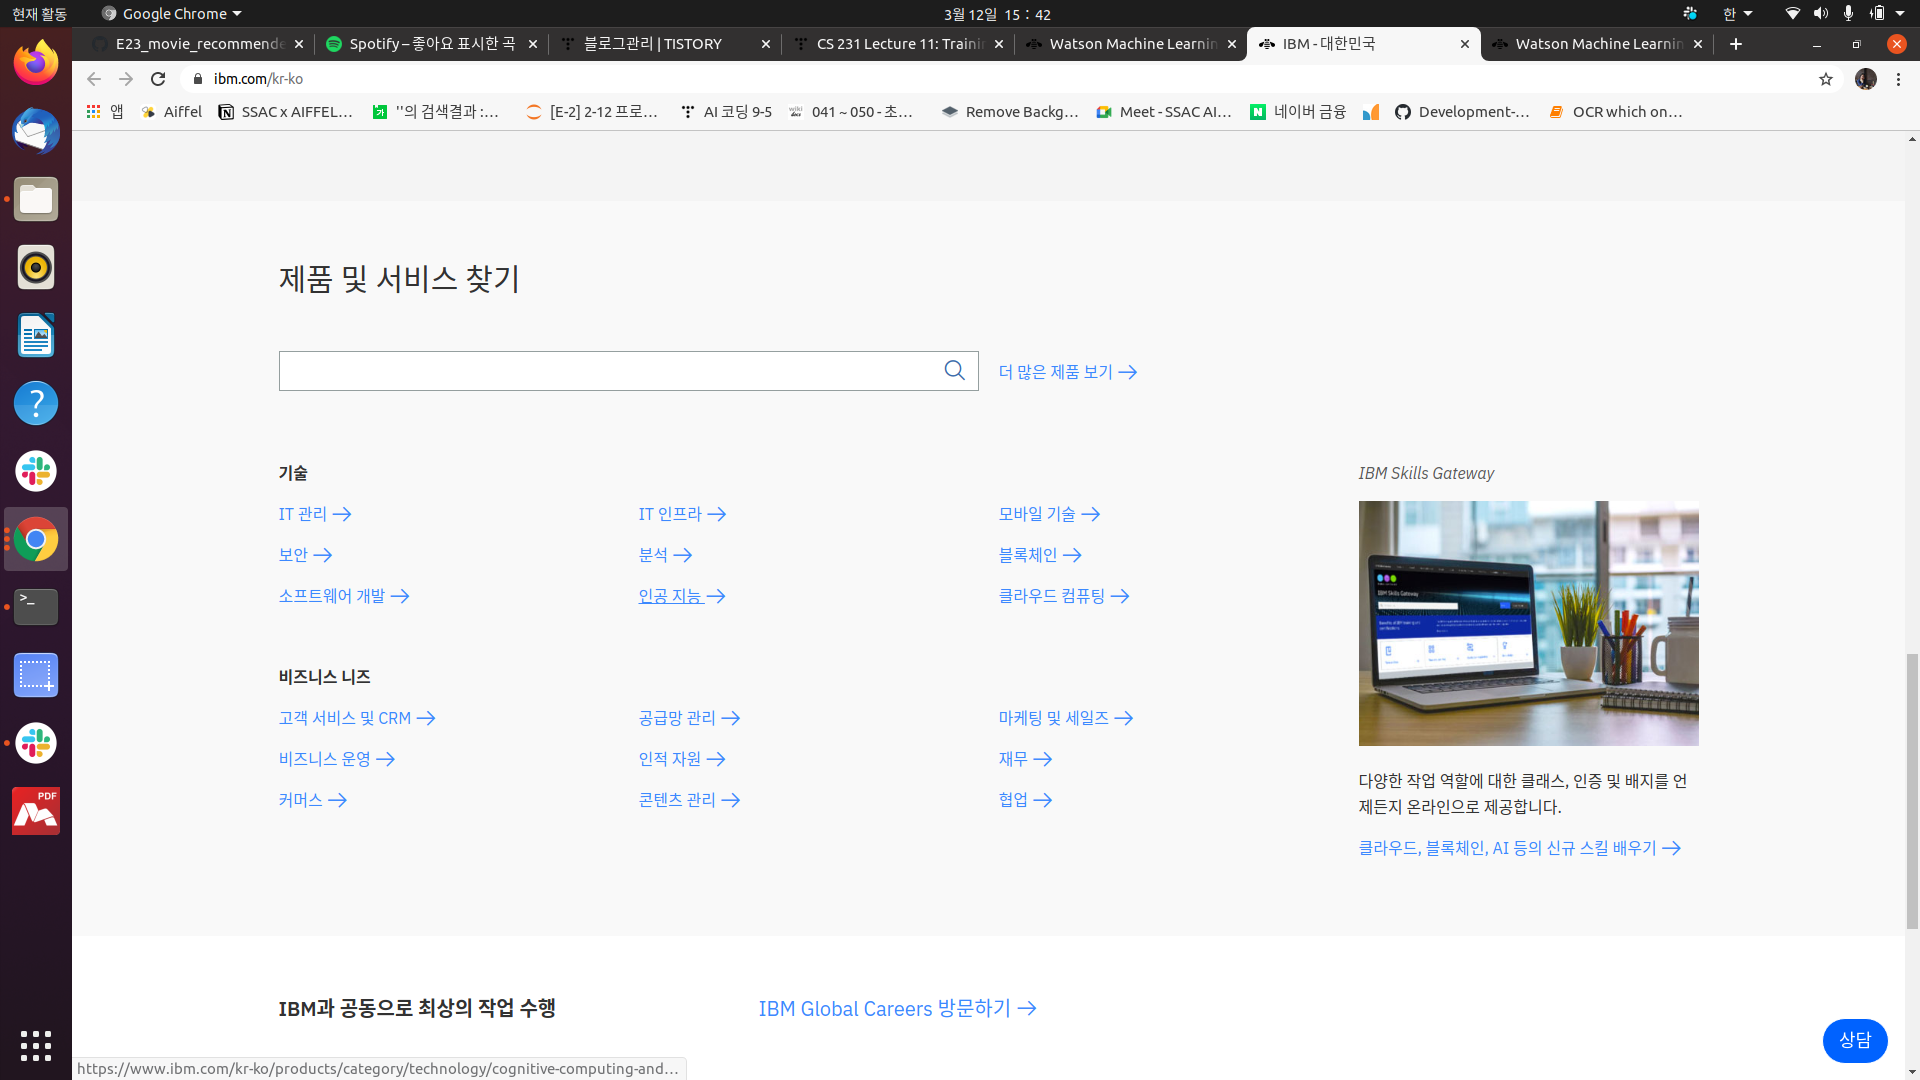Screen dimensions: 1920x1080
Task: Click the 더 많은 제품 보기 link
Action: pos(1067,372)
